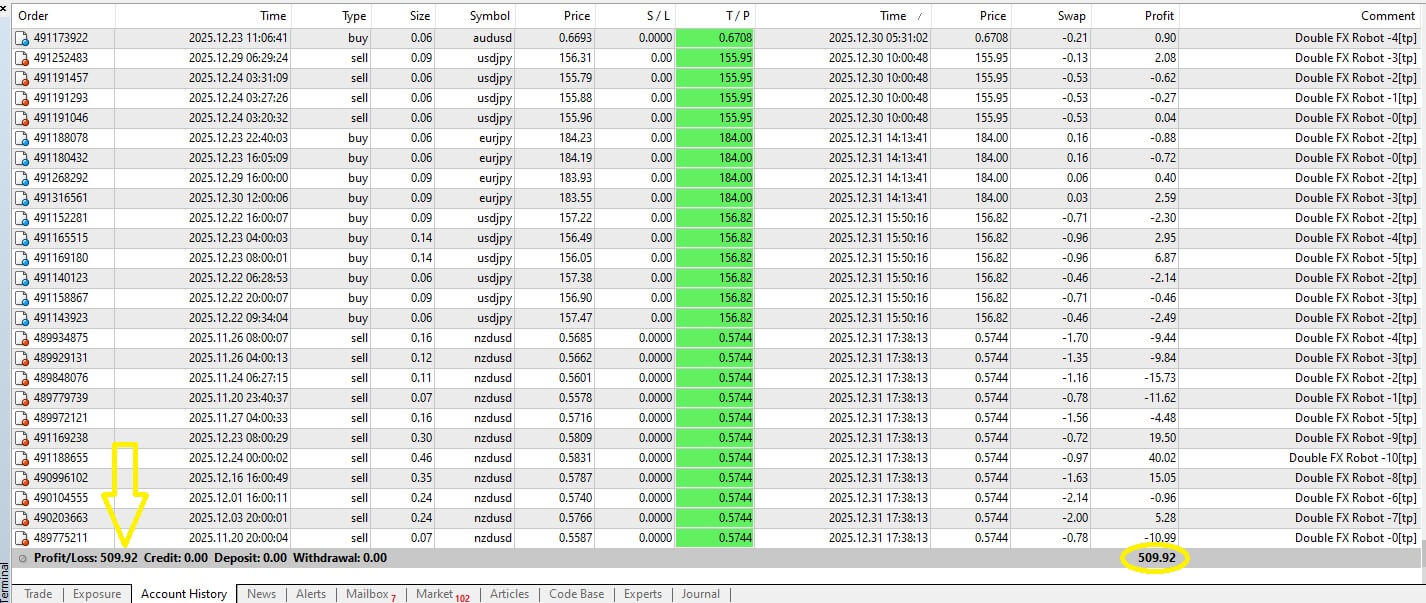
Task: Click buy order icon for eurjpy order 491316561
Action: (22, 198)
